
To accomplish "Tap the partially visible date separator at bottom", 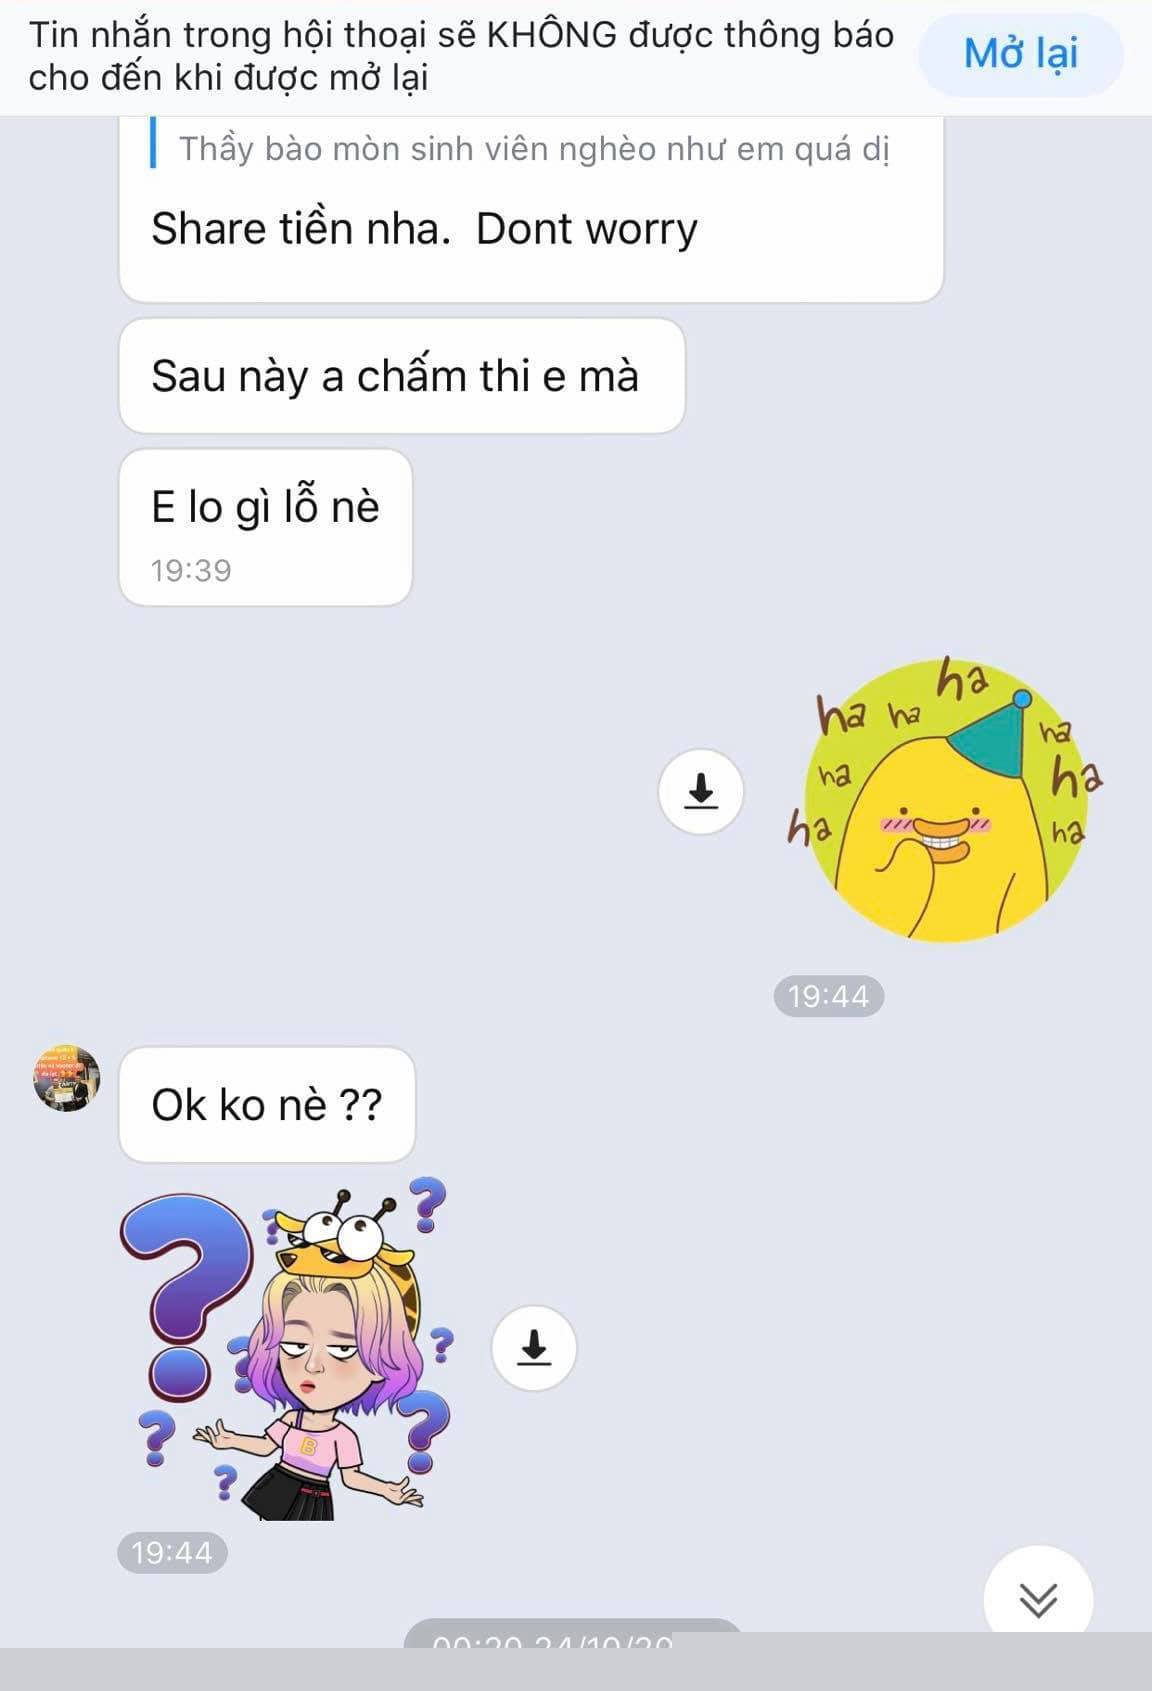I will [x=573, y=1633].
